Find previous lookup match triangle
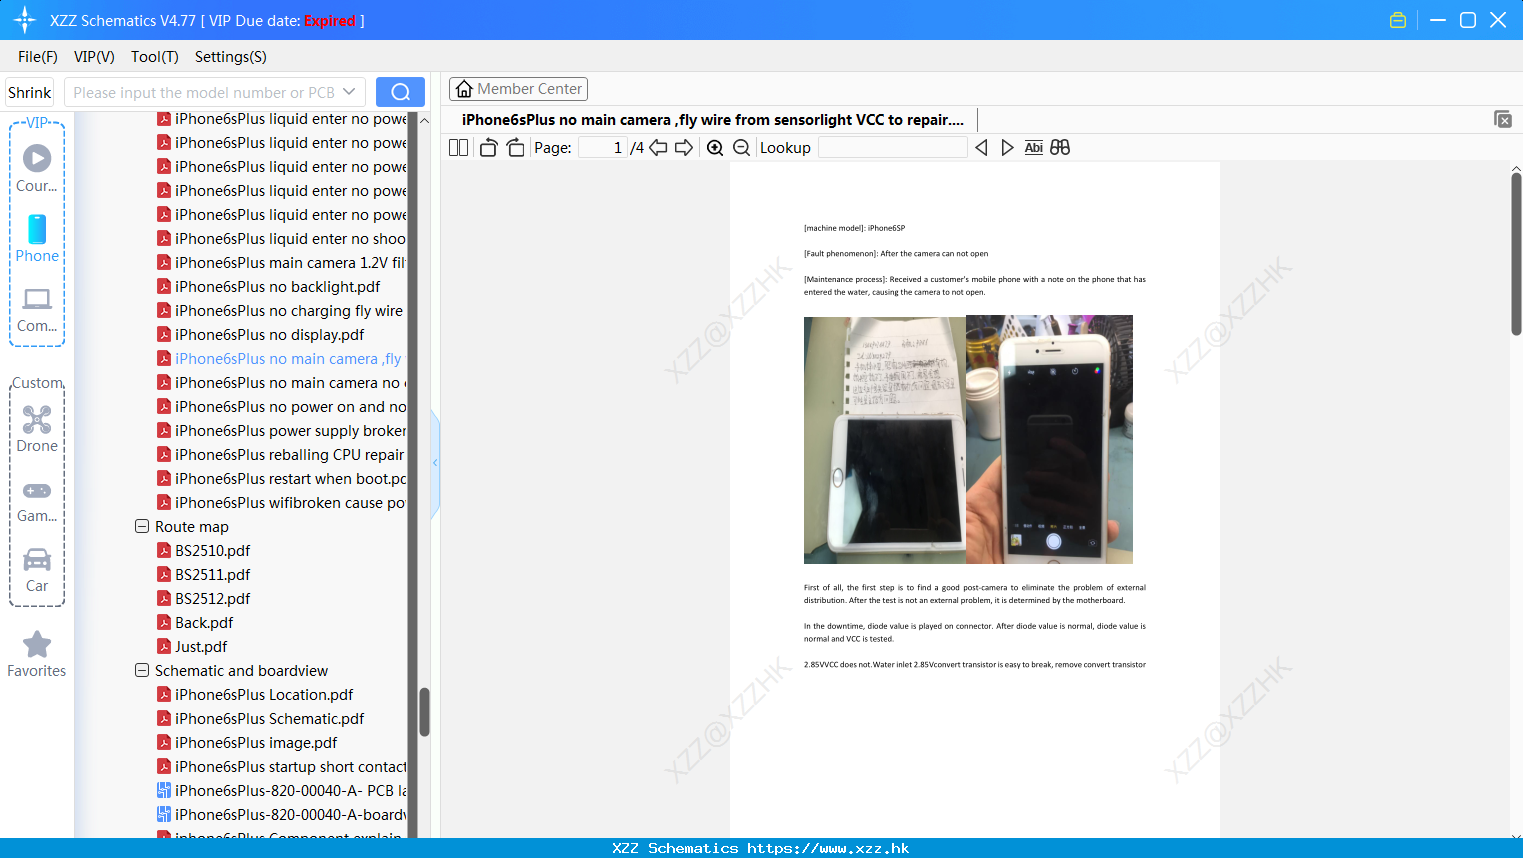 [981, 148]
